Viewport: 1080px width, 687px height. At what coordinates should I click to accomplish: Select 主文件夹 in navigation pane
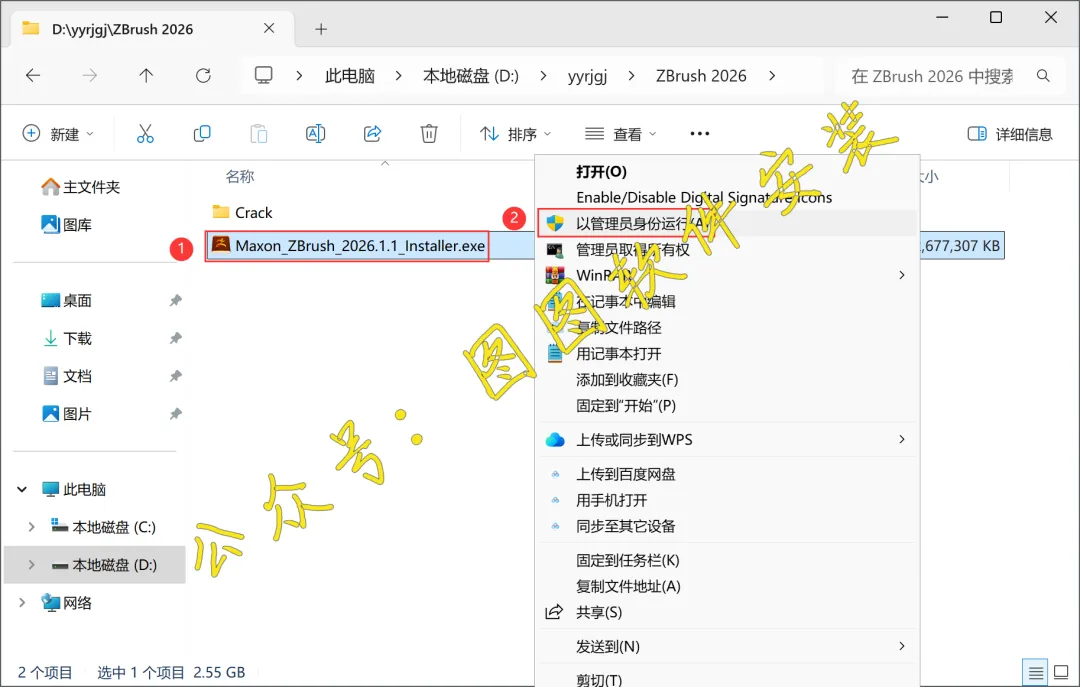(81, 187)
